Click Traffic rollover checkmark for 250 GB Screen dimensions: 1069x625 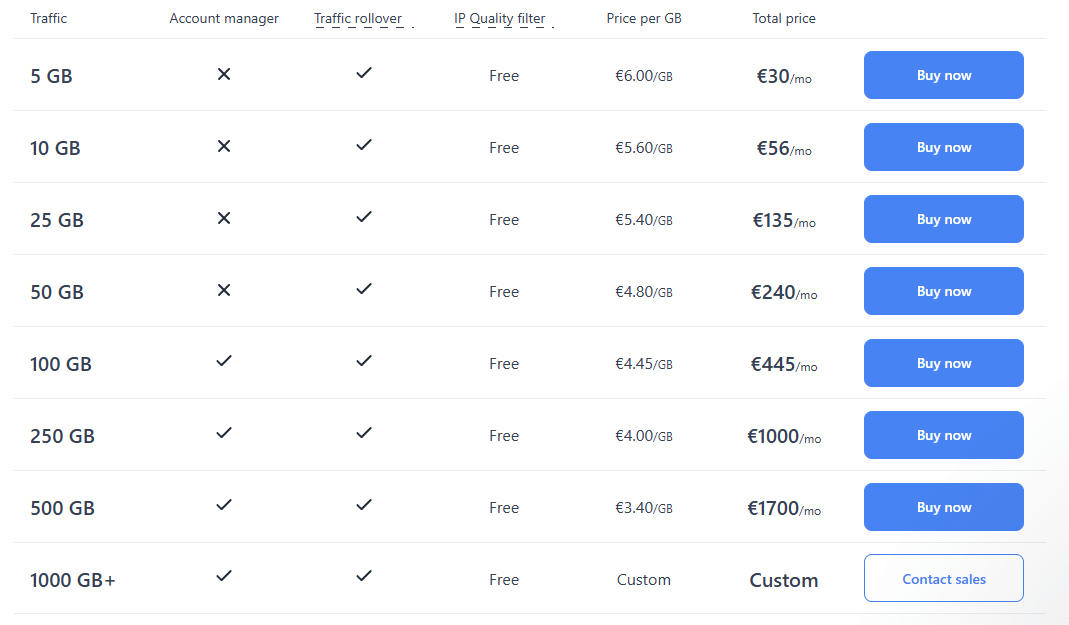(364, 433)
